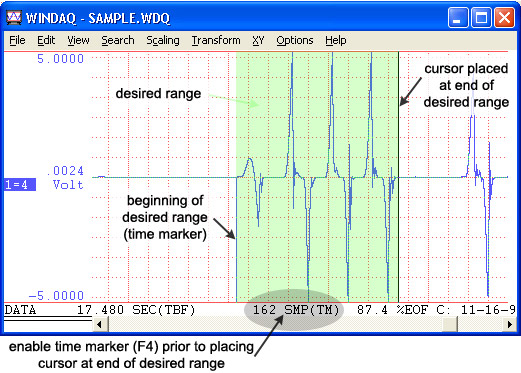Open the File menu

(17, 40)
